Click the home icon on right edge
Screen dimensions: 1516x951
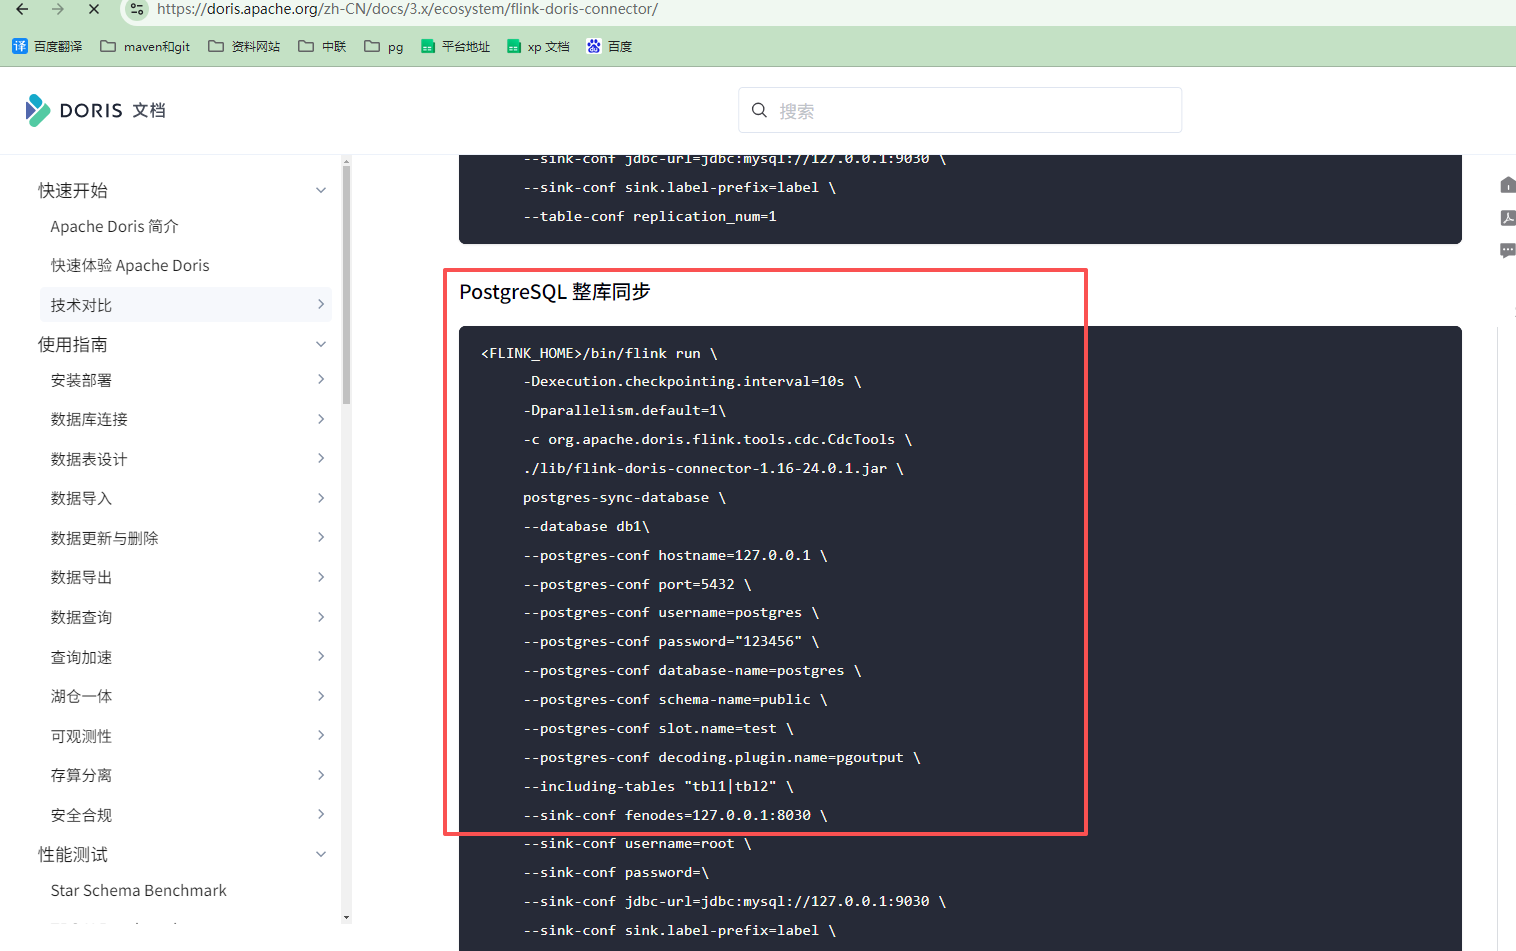tap(1507, 185)
